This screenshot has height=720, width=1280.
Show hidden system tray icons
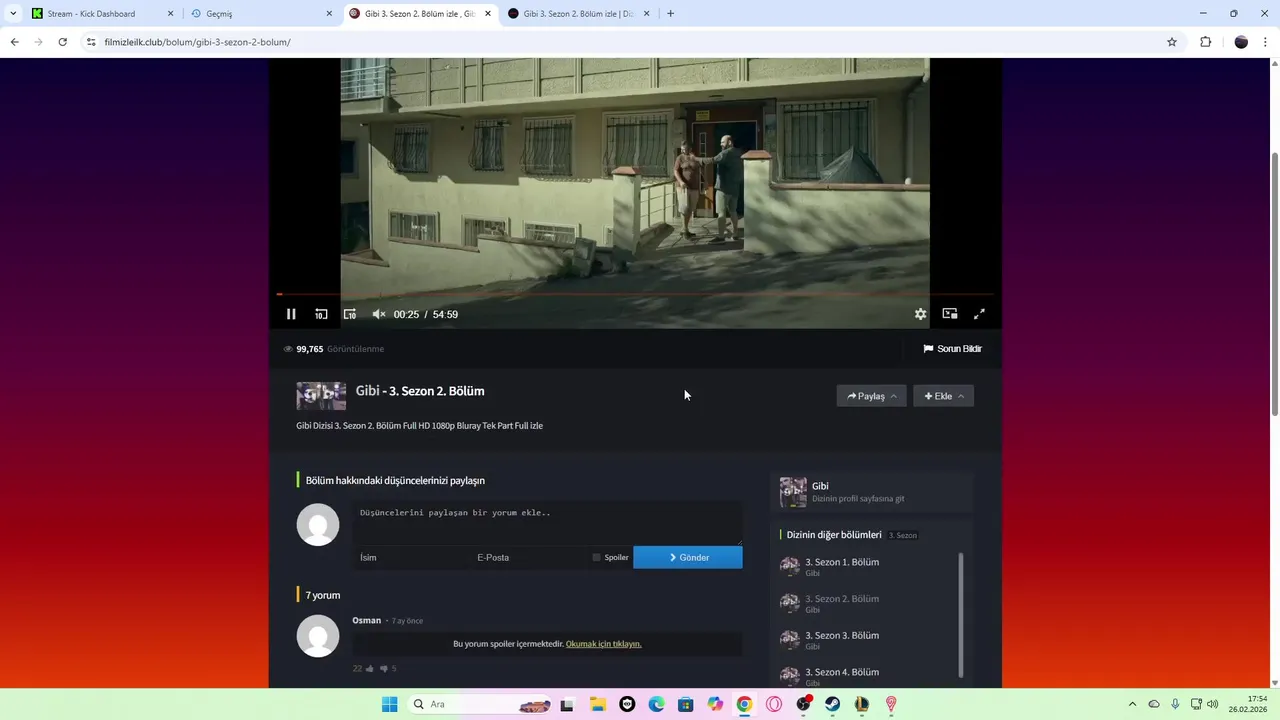pos(1132,704)
